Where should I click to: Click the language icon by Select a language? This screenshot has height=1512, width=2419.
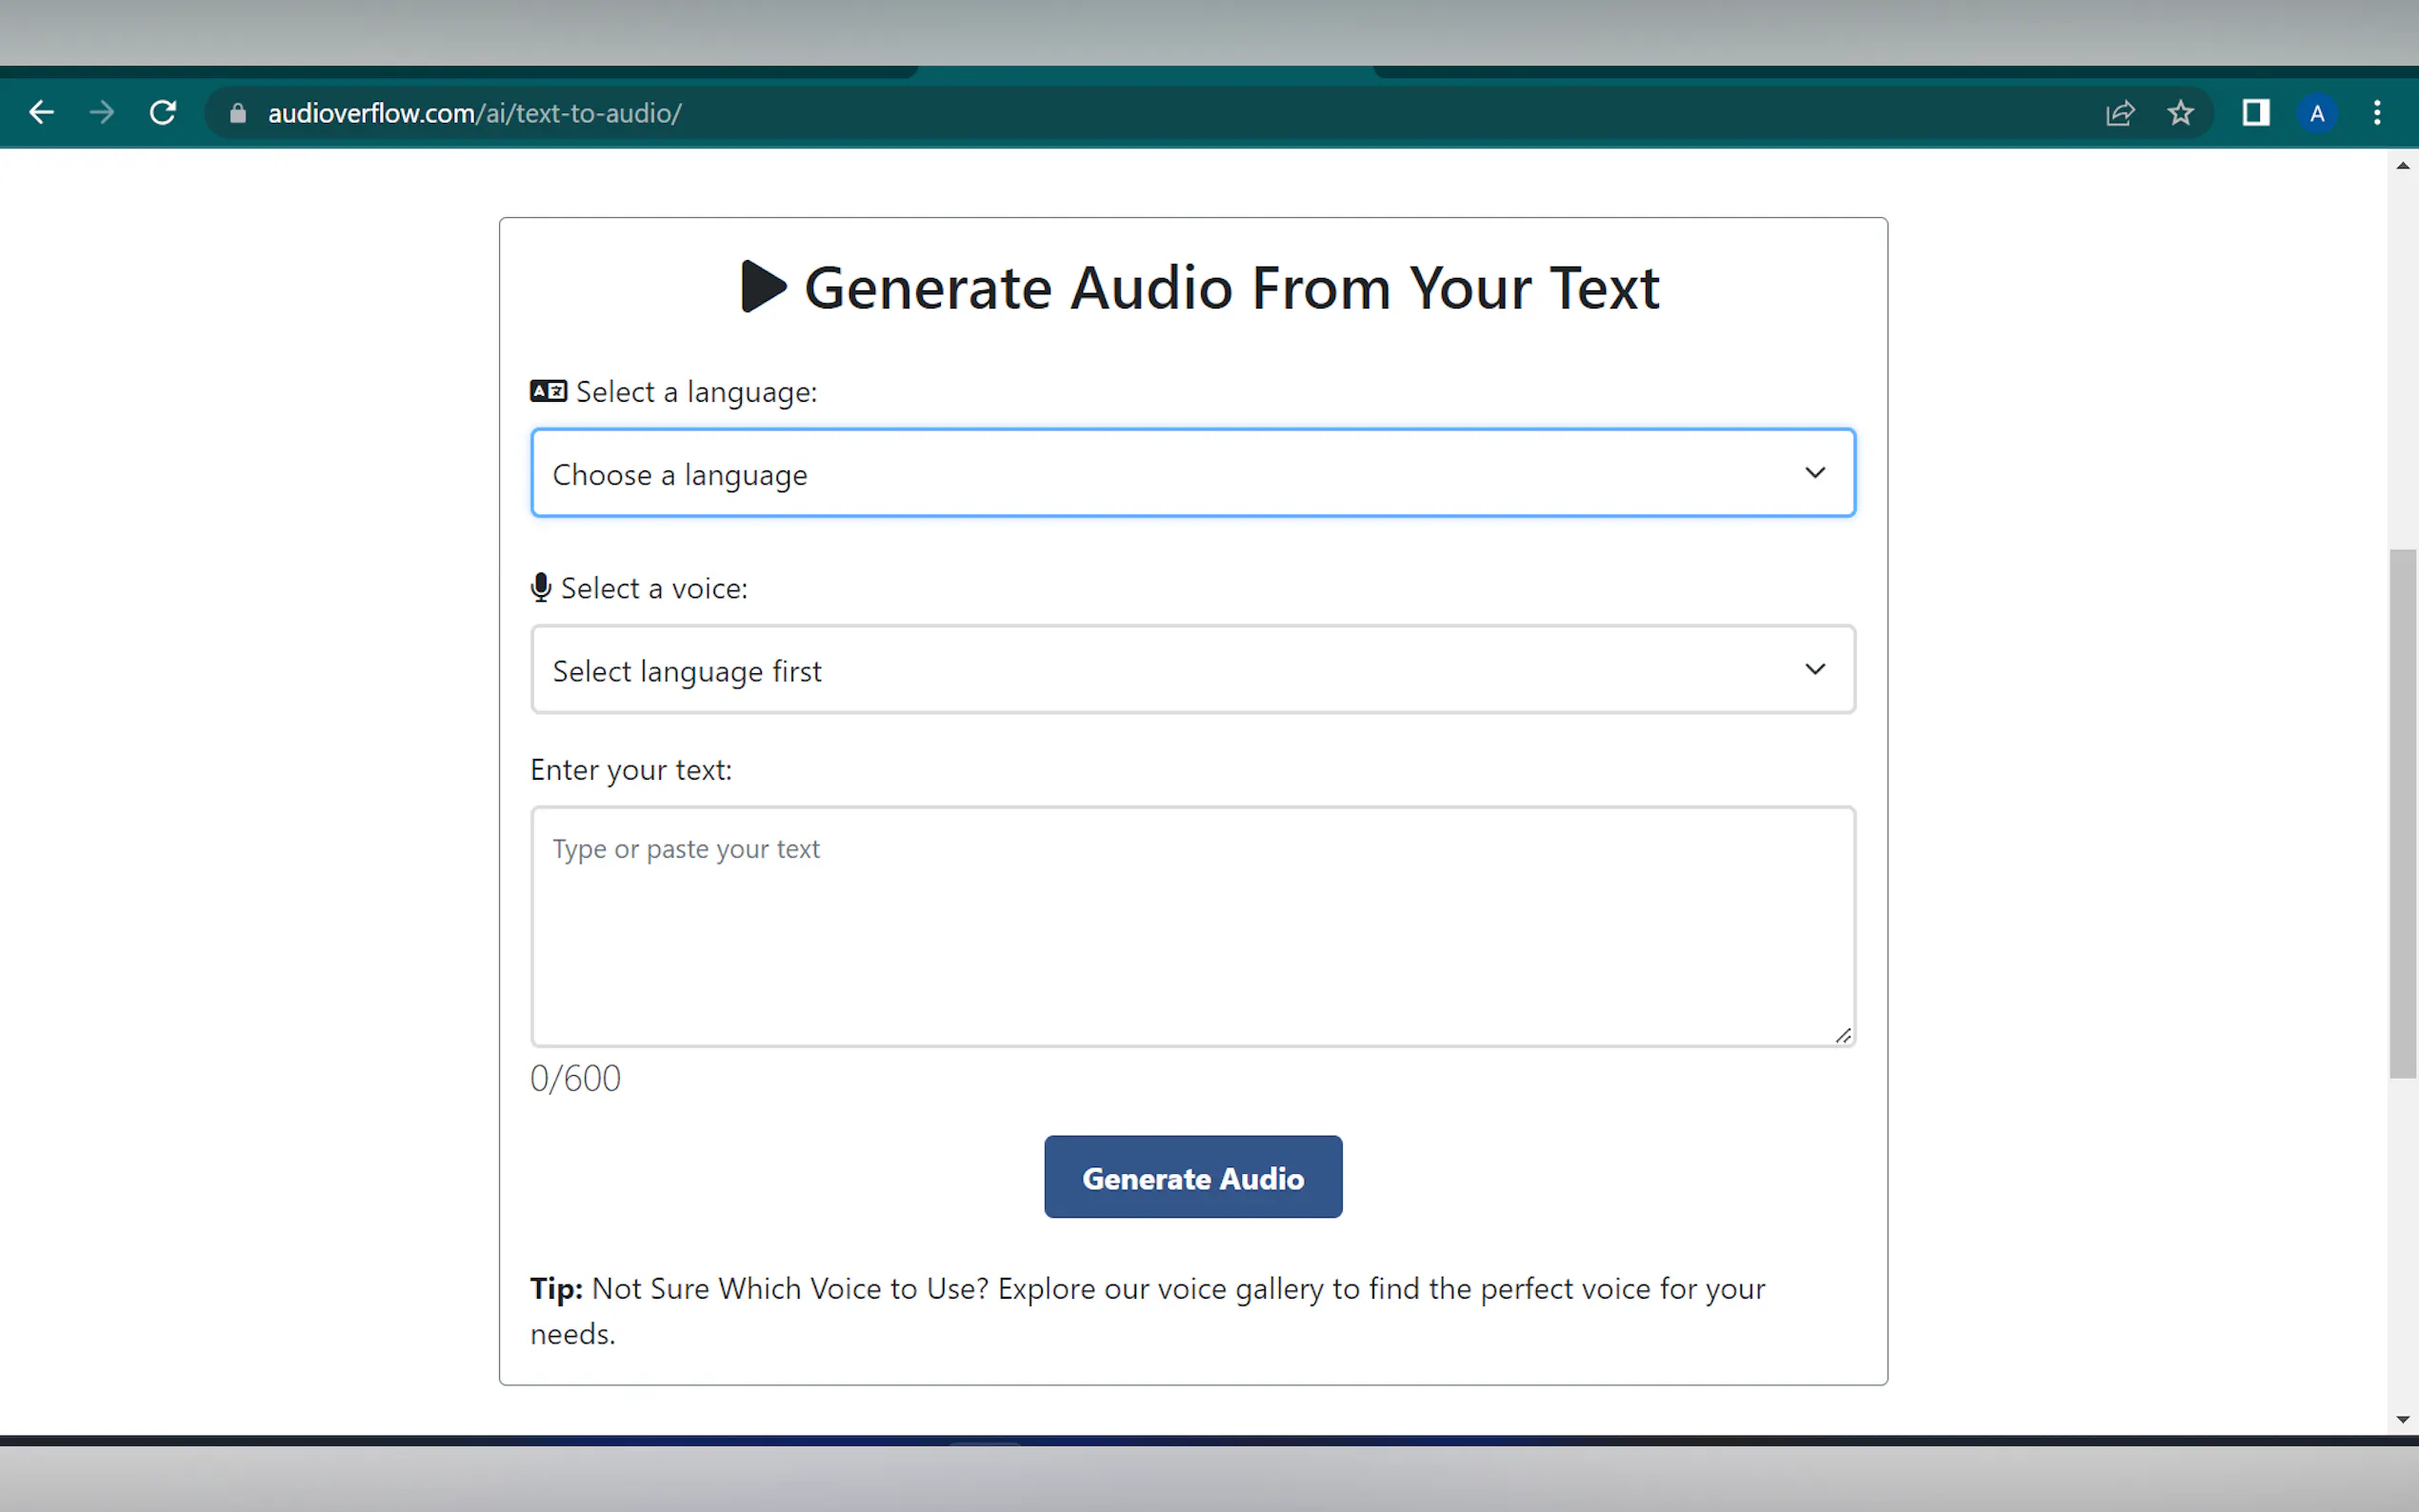coord(548,391)
